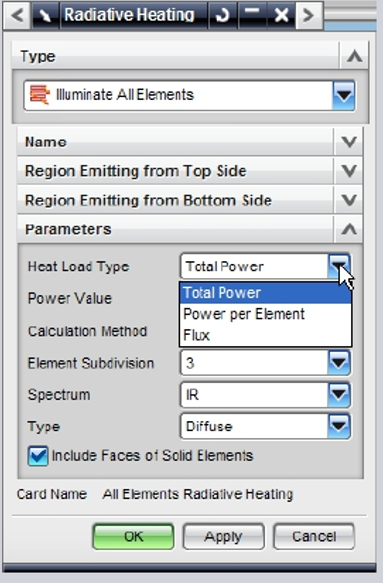The width and height of the screenshot is (383, 583).
Task: Click the pin icon beside Radiative Heating title
Action: 45,15
